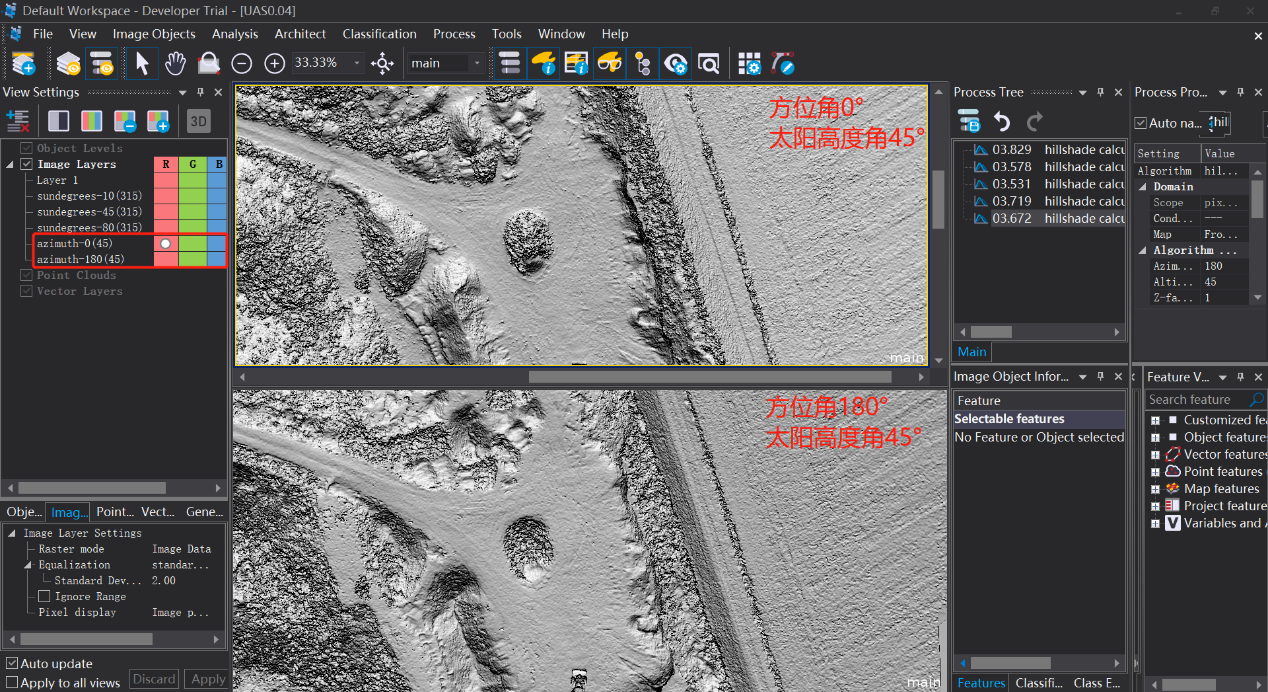Screen dimensions: 1268x692
Task: Activate the hand pan tool
Action: 175,64
